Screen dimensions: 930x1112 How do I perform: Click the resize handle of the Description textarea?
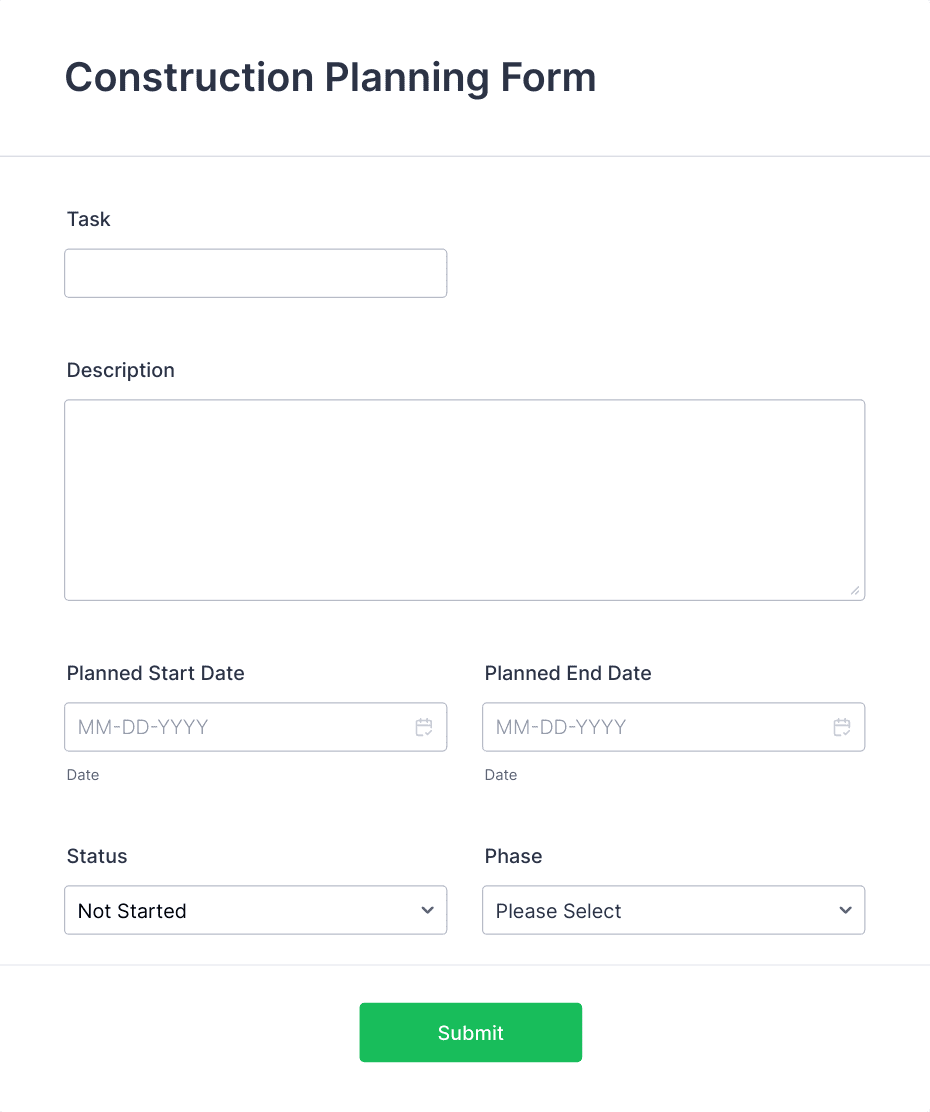pos(858,592)
